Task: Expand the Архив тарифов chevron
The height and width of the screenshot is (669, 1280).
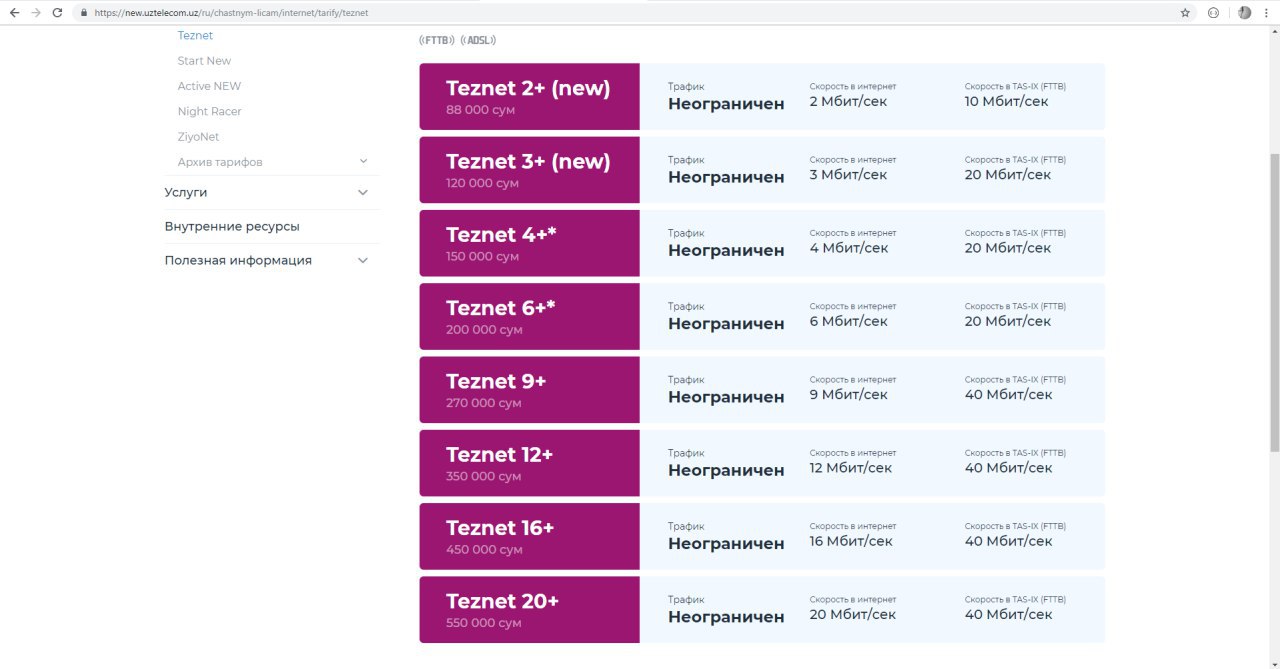Action: click(363, 161)
